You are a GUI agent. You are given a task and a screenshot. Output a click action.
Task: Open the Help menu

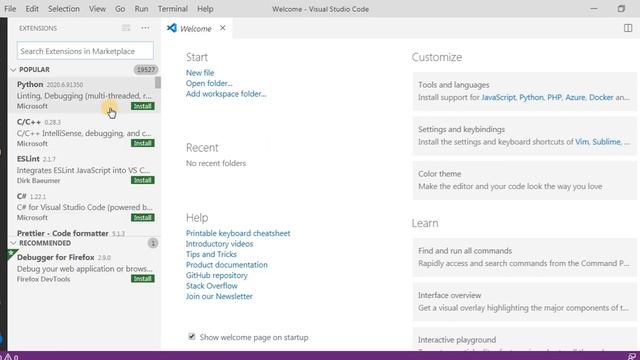pyautogui.click(x=205, y=9)
